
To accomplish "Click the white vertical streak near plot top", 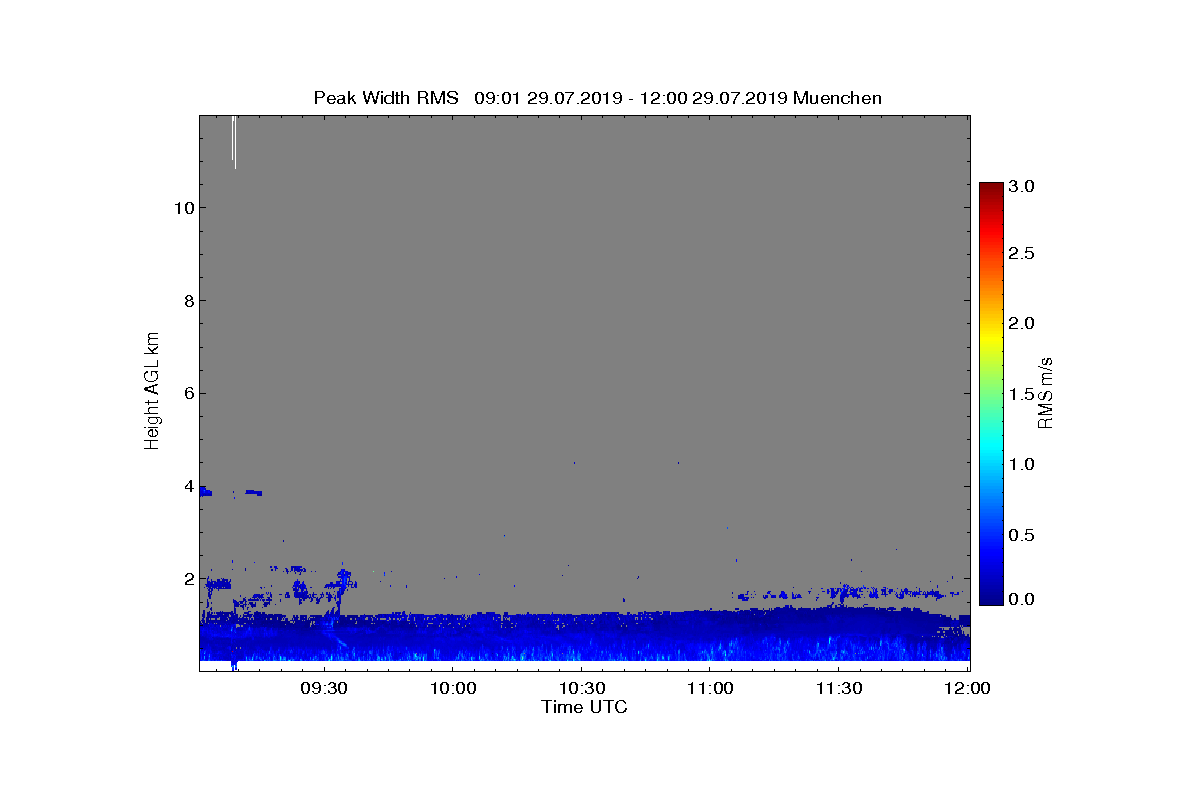I will pyautogui.click(x=234, y=142).
